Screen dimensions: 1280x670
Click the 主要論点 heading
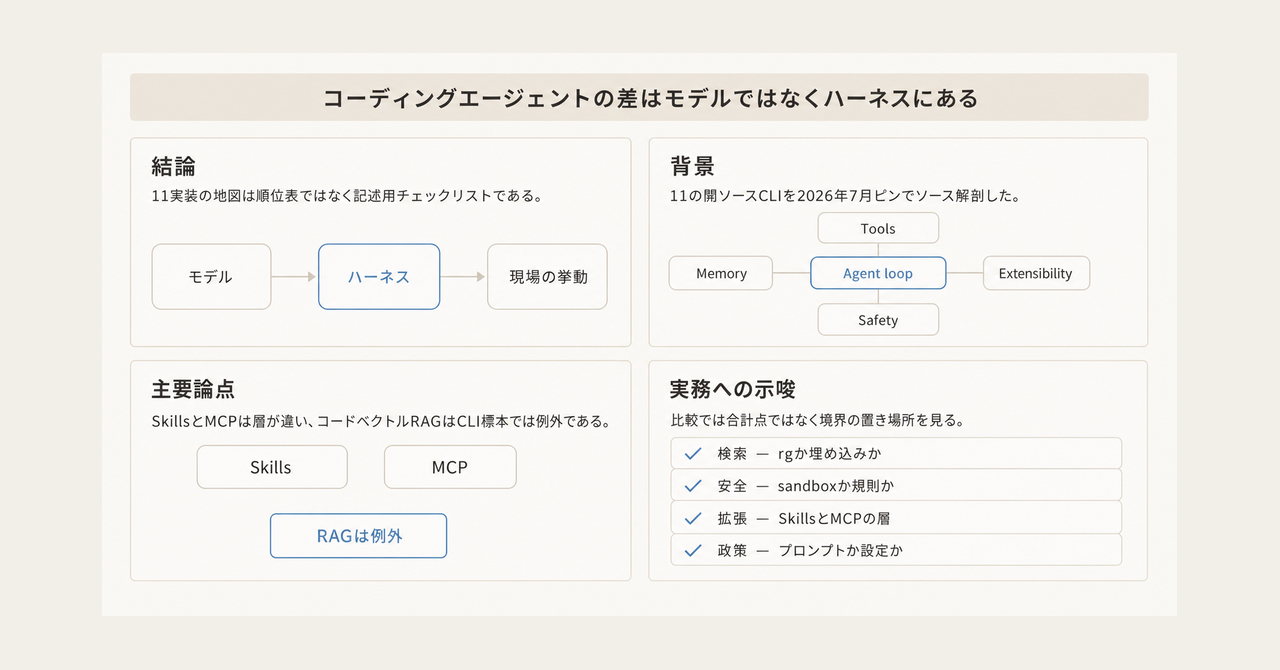point(193,389)
